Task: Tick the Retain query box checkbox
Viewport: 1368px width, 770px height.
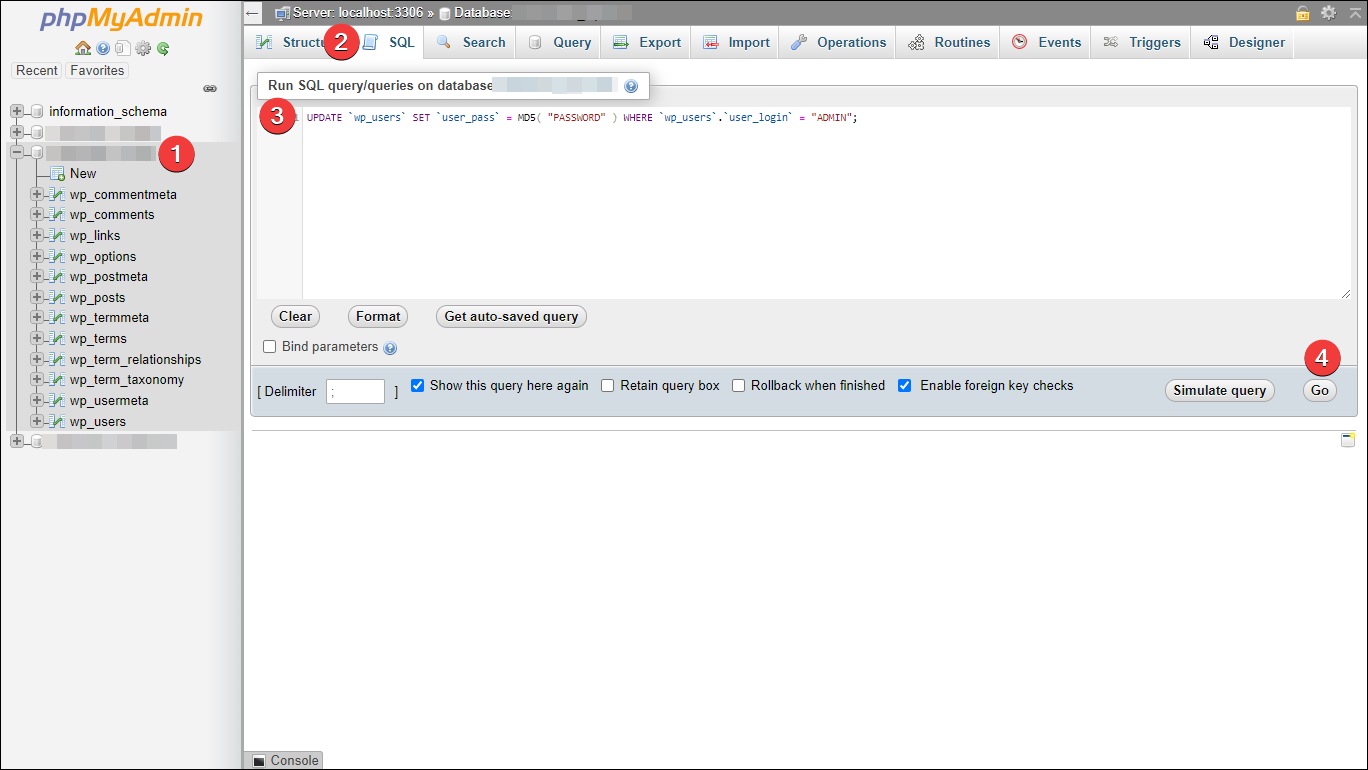Action: (x=607, y=385)
